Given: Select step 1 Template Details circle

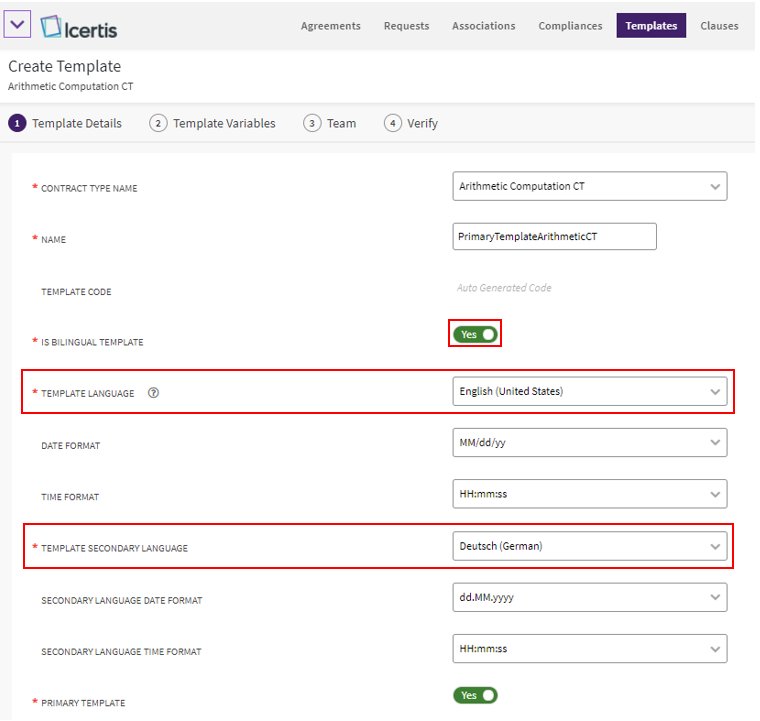Looking at the screenshot, I should pos(17,123).
